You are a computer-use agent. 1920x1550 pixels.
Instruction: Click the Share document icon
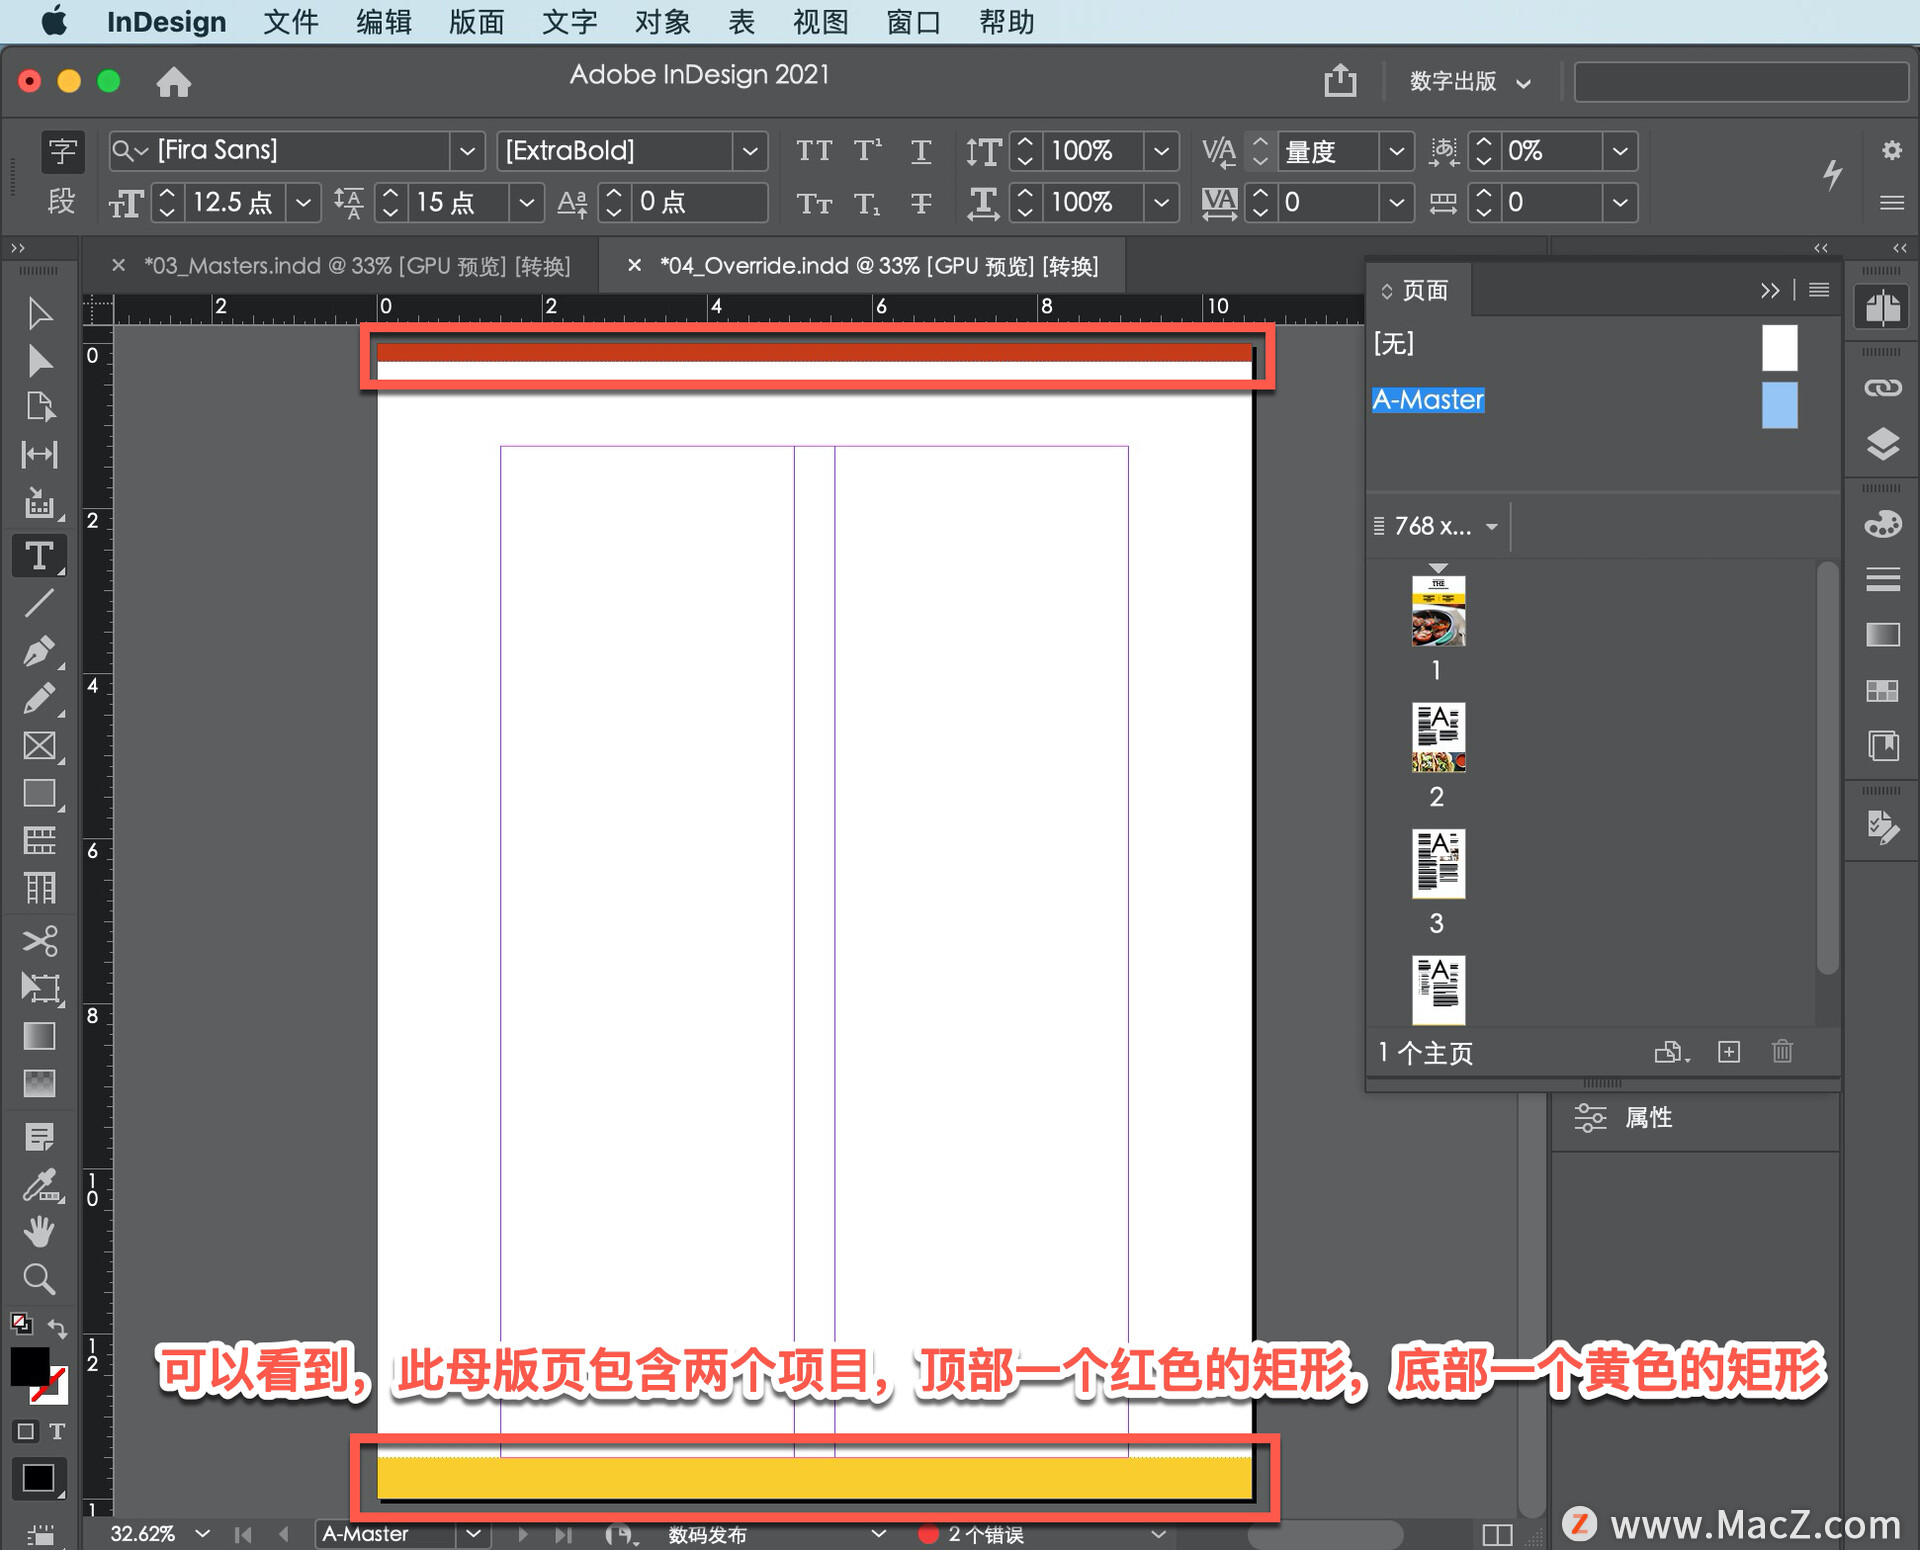[x=1341, y=80]
